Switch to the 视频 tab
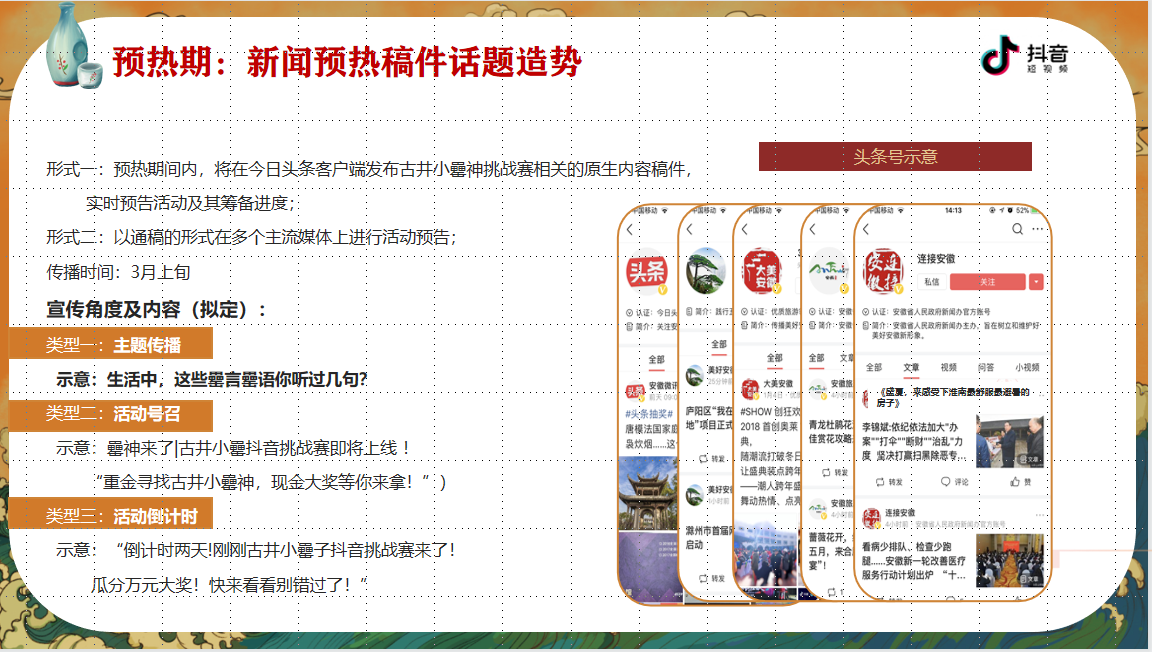This screenshot has height=652, width=1152. click(948, 368)
